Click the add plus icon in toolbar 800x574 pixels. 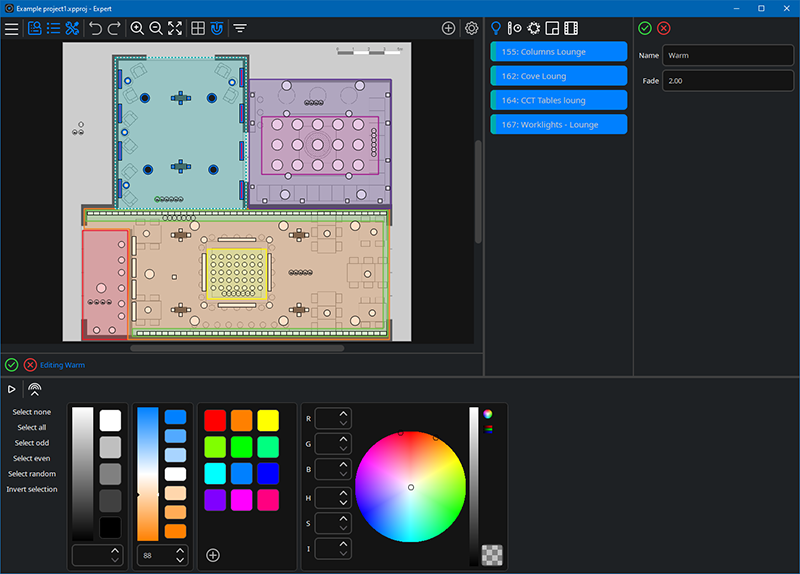pyautogui.click(x=448, y=29)
